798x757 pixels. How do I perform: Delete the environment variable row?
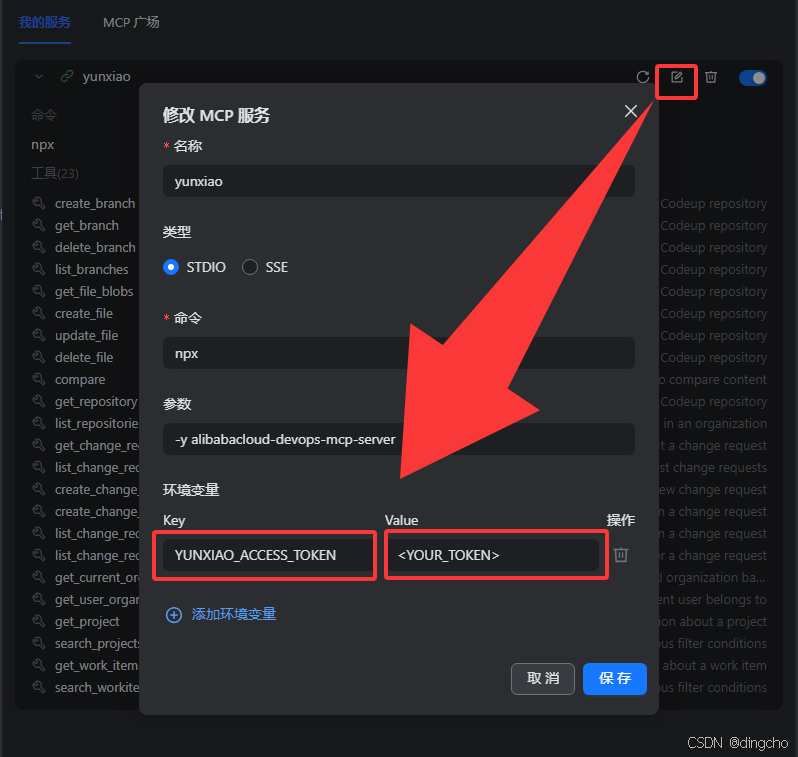click(x=621, y=555)
